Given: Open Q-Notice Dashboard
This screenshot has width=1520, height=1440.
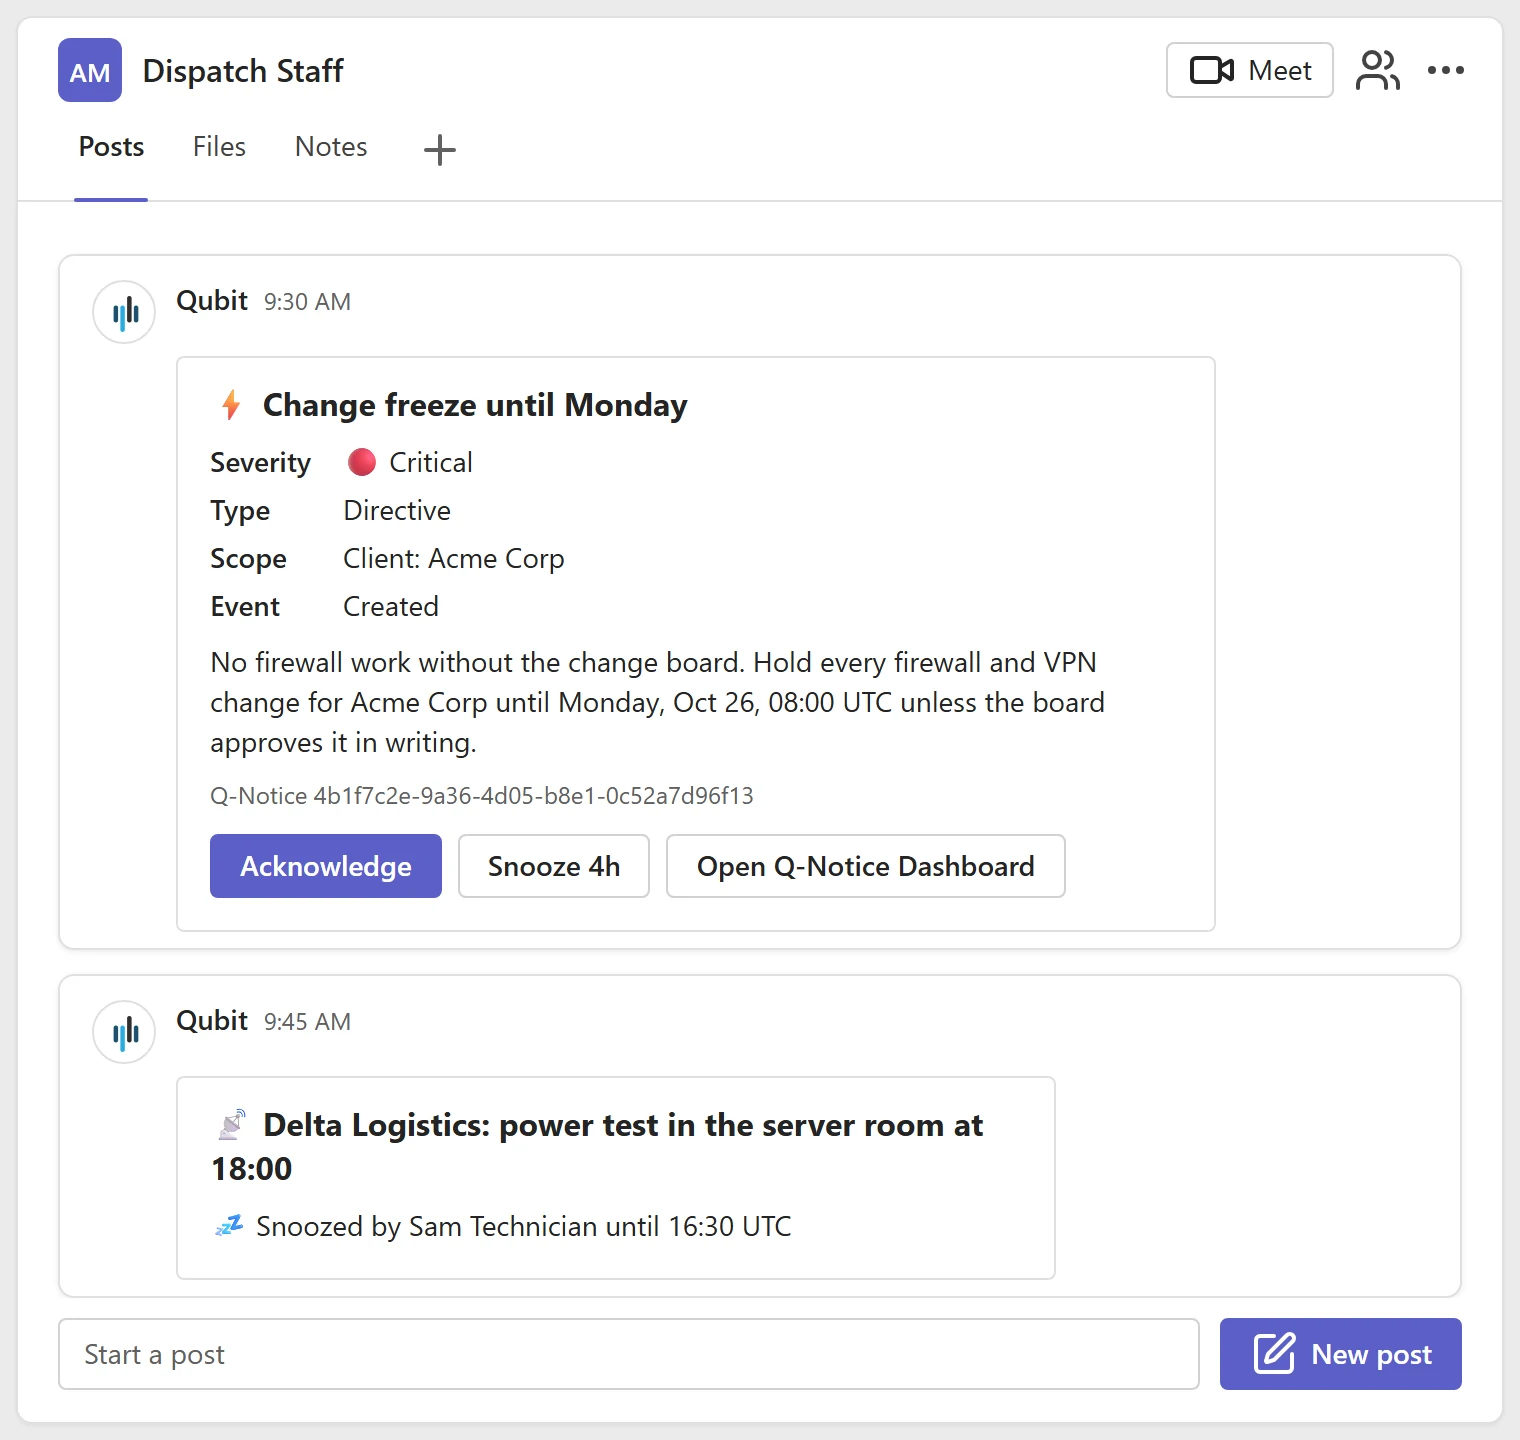Looking at the screenshot, I should (866, 866).
